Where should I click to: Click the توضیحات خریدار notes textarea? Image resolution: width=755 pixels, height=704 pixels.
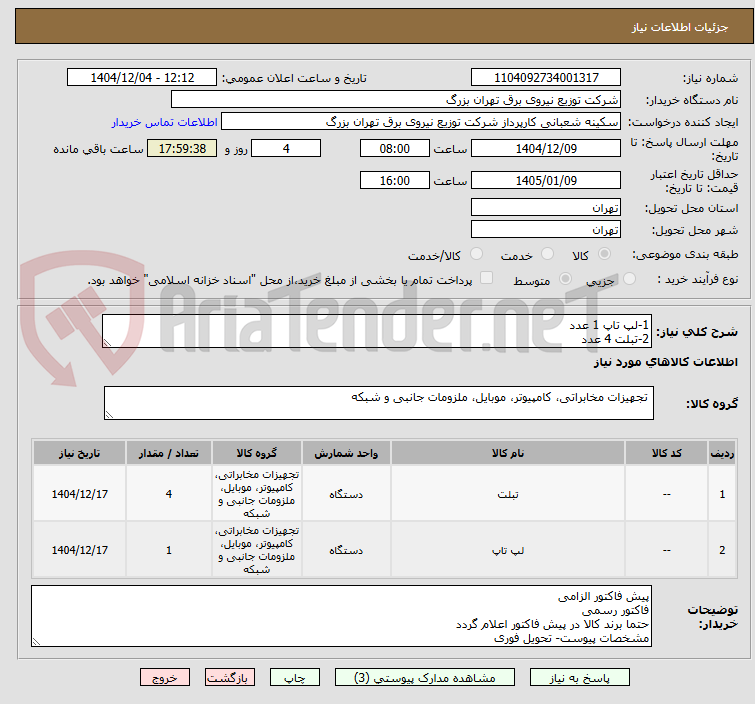[341, 616]
